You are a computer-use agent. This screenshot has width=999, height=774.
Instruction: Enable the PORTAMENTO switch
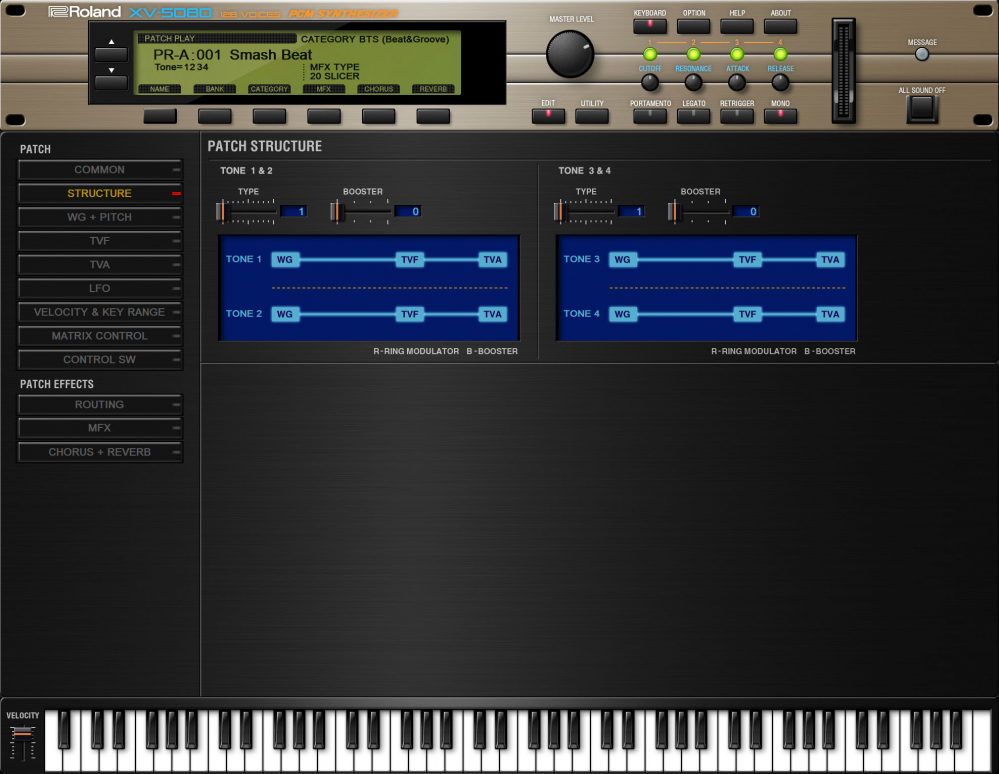(650, 116)
